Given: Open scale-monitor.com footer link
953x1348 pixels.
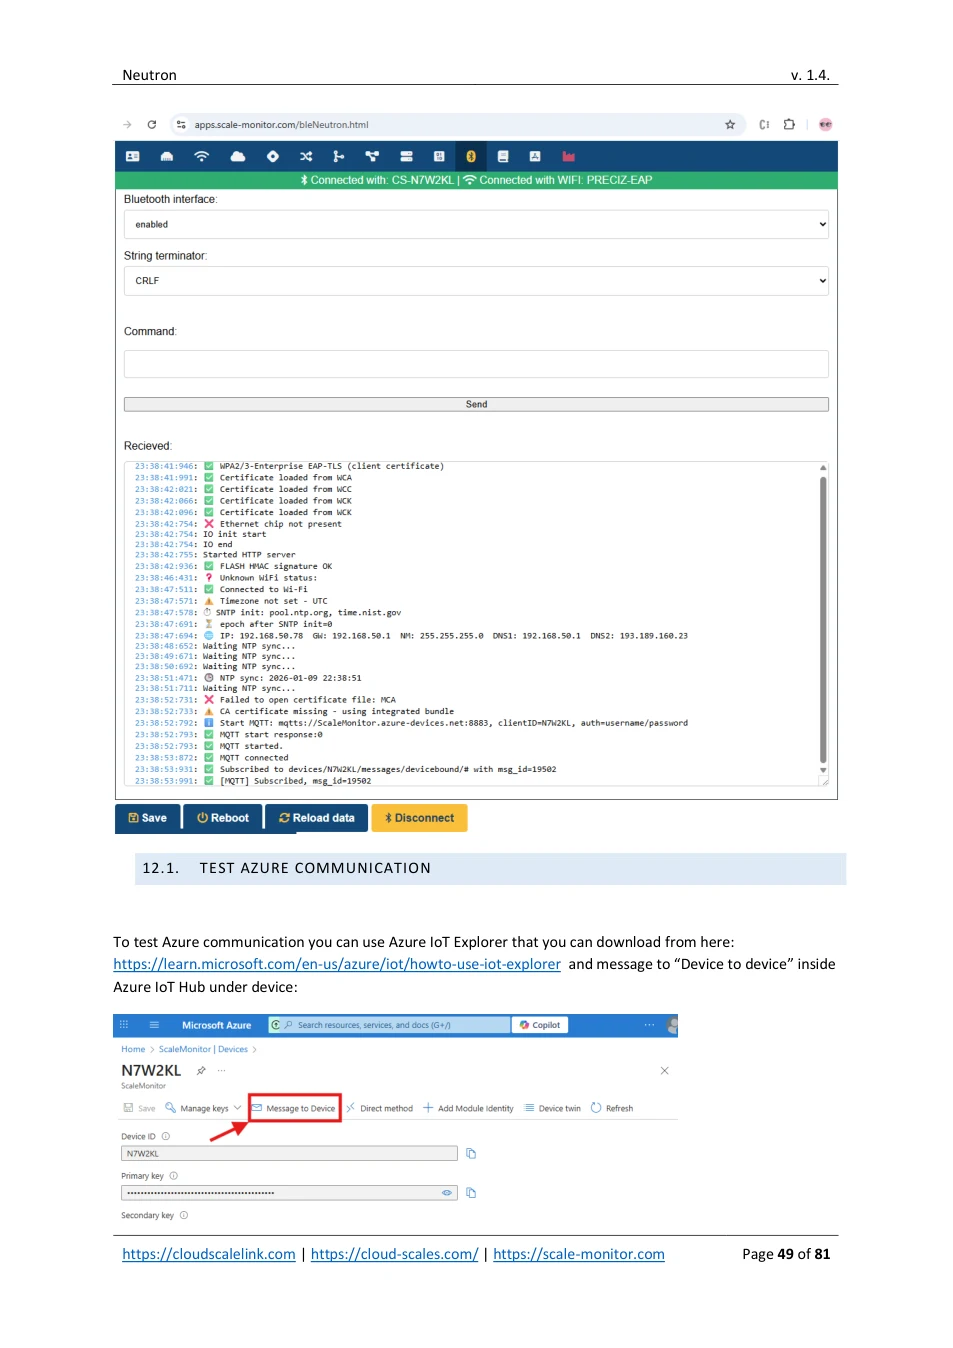Looking at the screenshot, I should pyautogui.click(x=579, y=1254).
